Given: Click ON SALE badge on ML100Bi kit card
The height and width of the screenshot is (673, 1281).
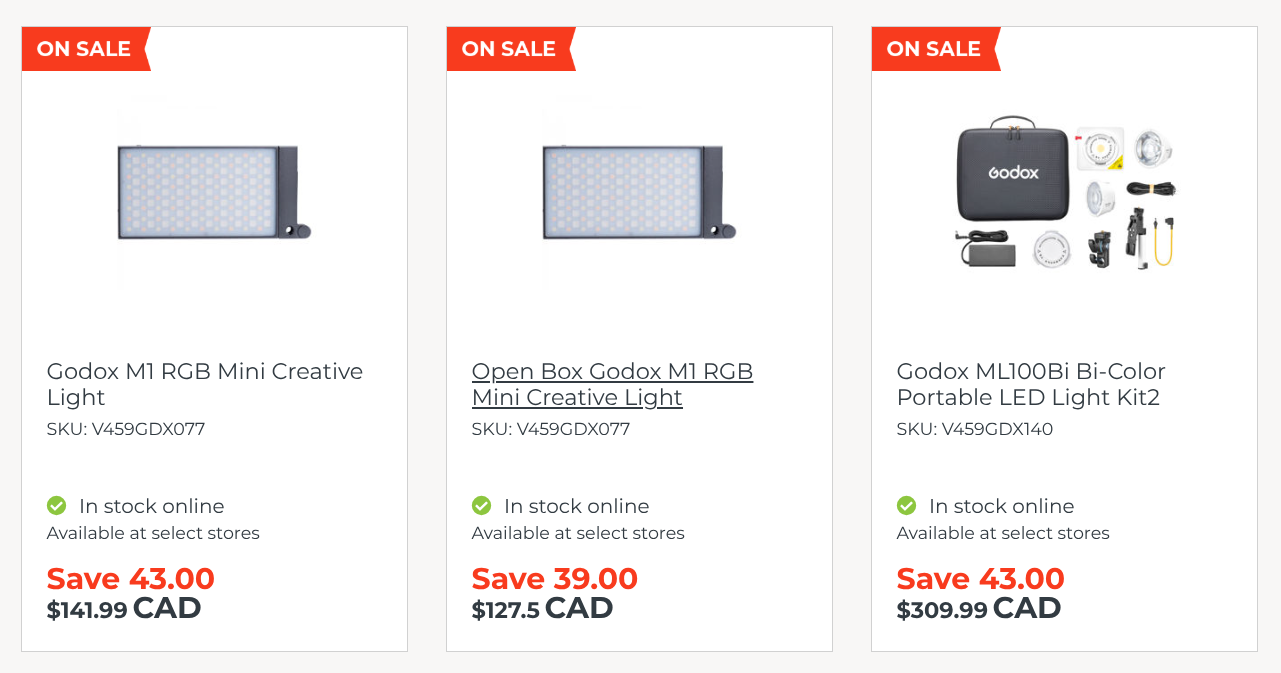Looking at the screenshot, I should (x=936, y=49).
